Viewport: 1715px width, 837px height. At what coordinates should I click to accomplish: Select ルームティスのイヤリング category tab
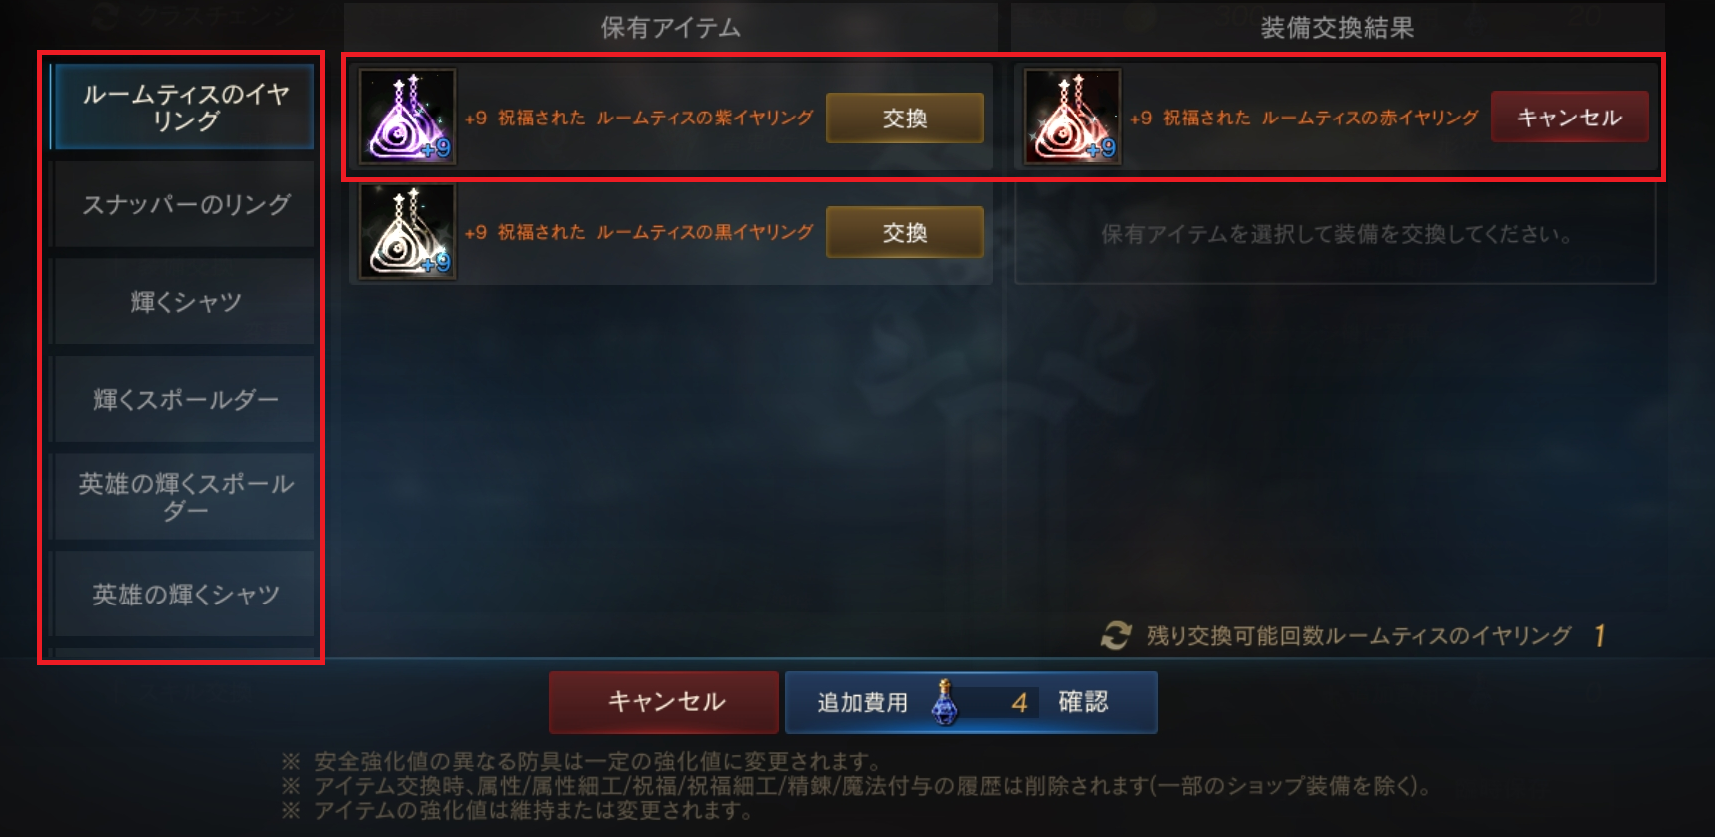pos(184,107)
